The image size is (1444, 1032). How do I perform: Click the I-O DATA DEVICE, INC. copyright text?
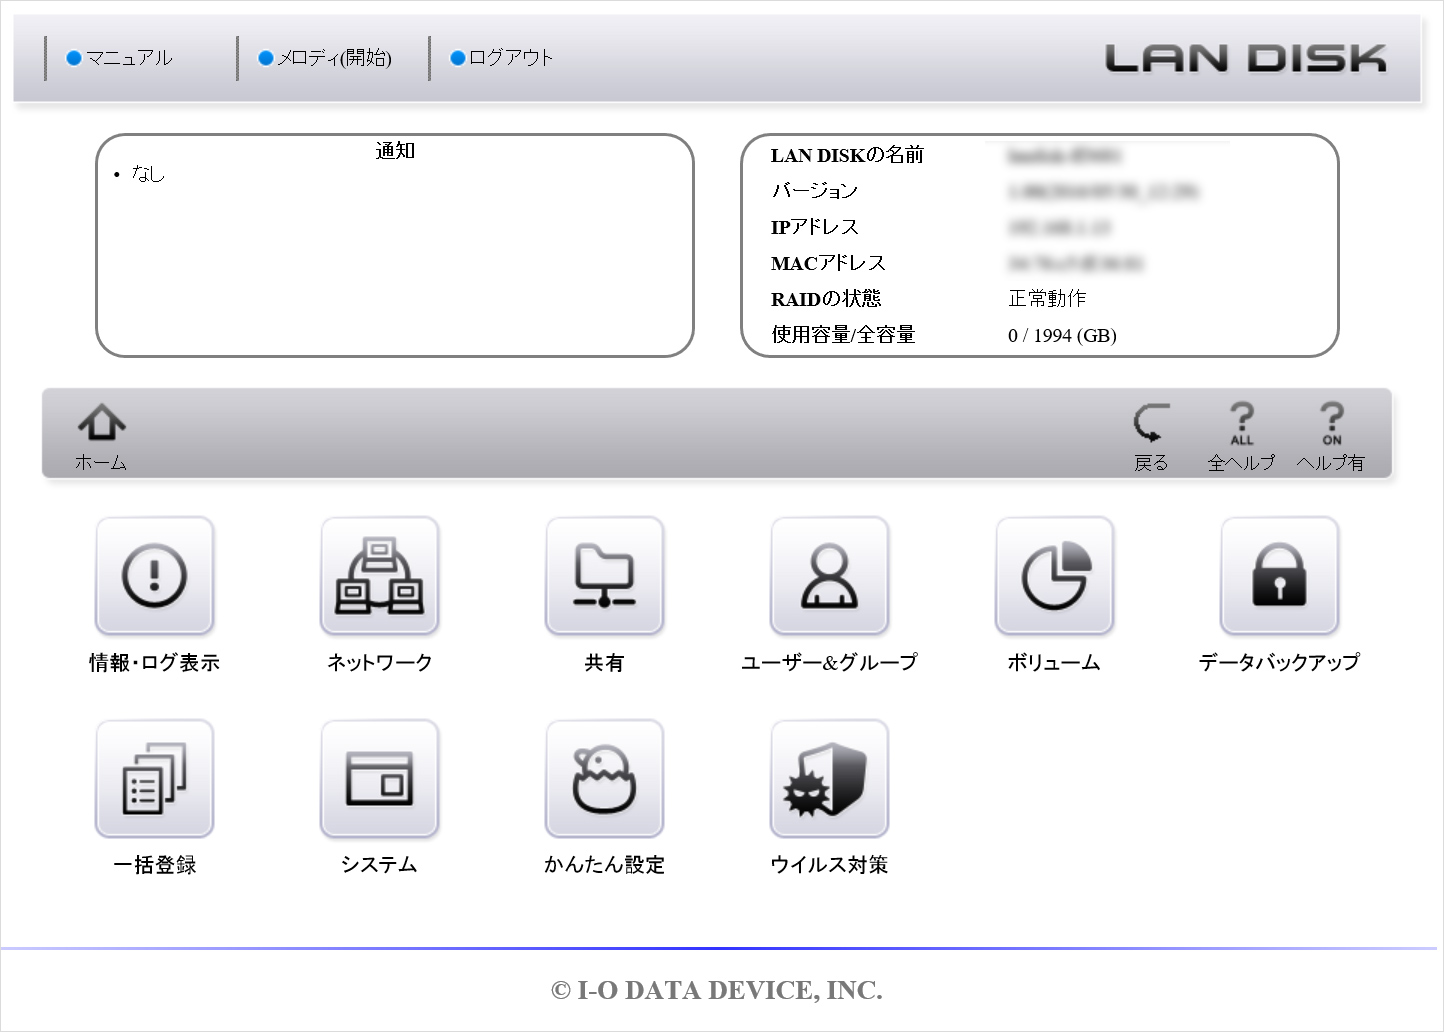coord(717,990)
